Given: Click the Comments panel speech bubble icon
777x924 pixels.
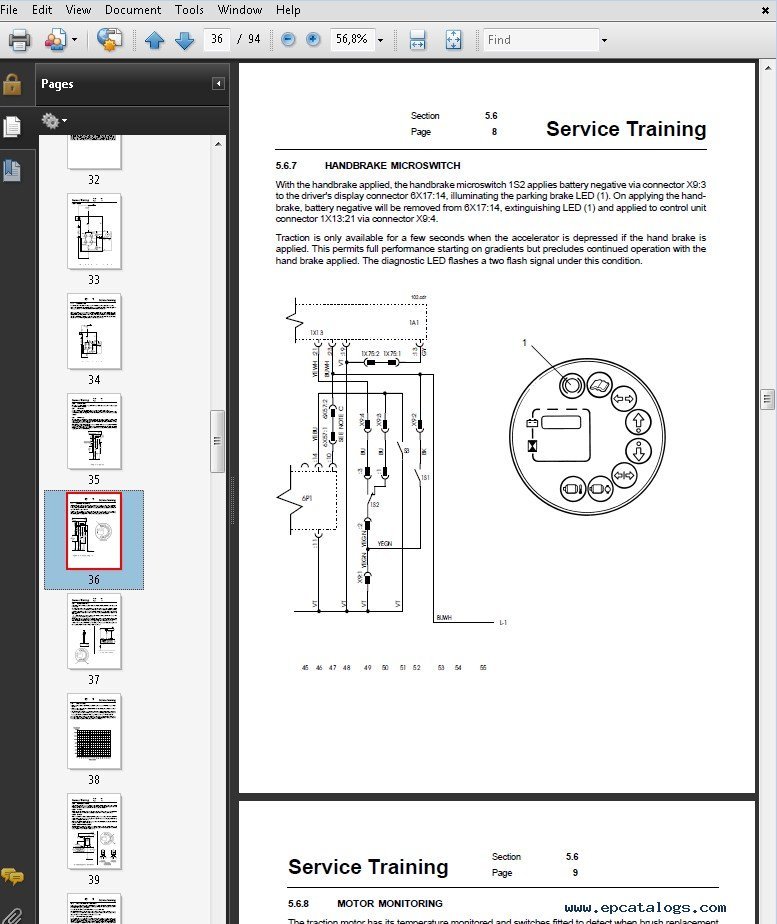Looking at the screenshot, I should [12, 876].
